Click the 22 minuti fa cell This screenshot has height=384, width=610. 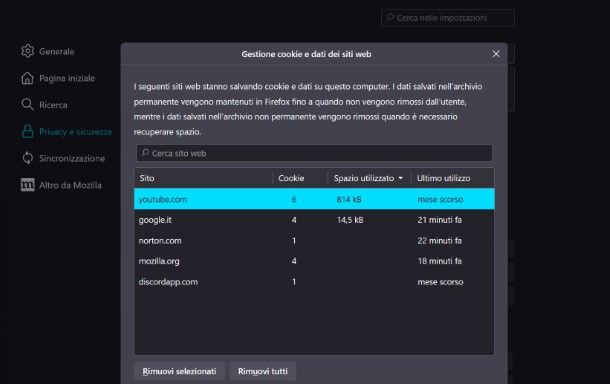[x=440, y=241]
